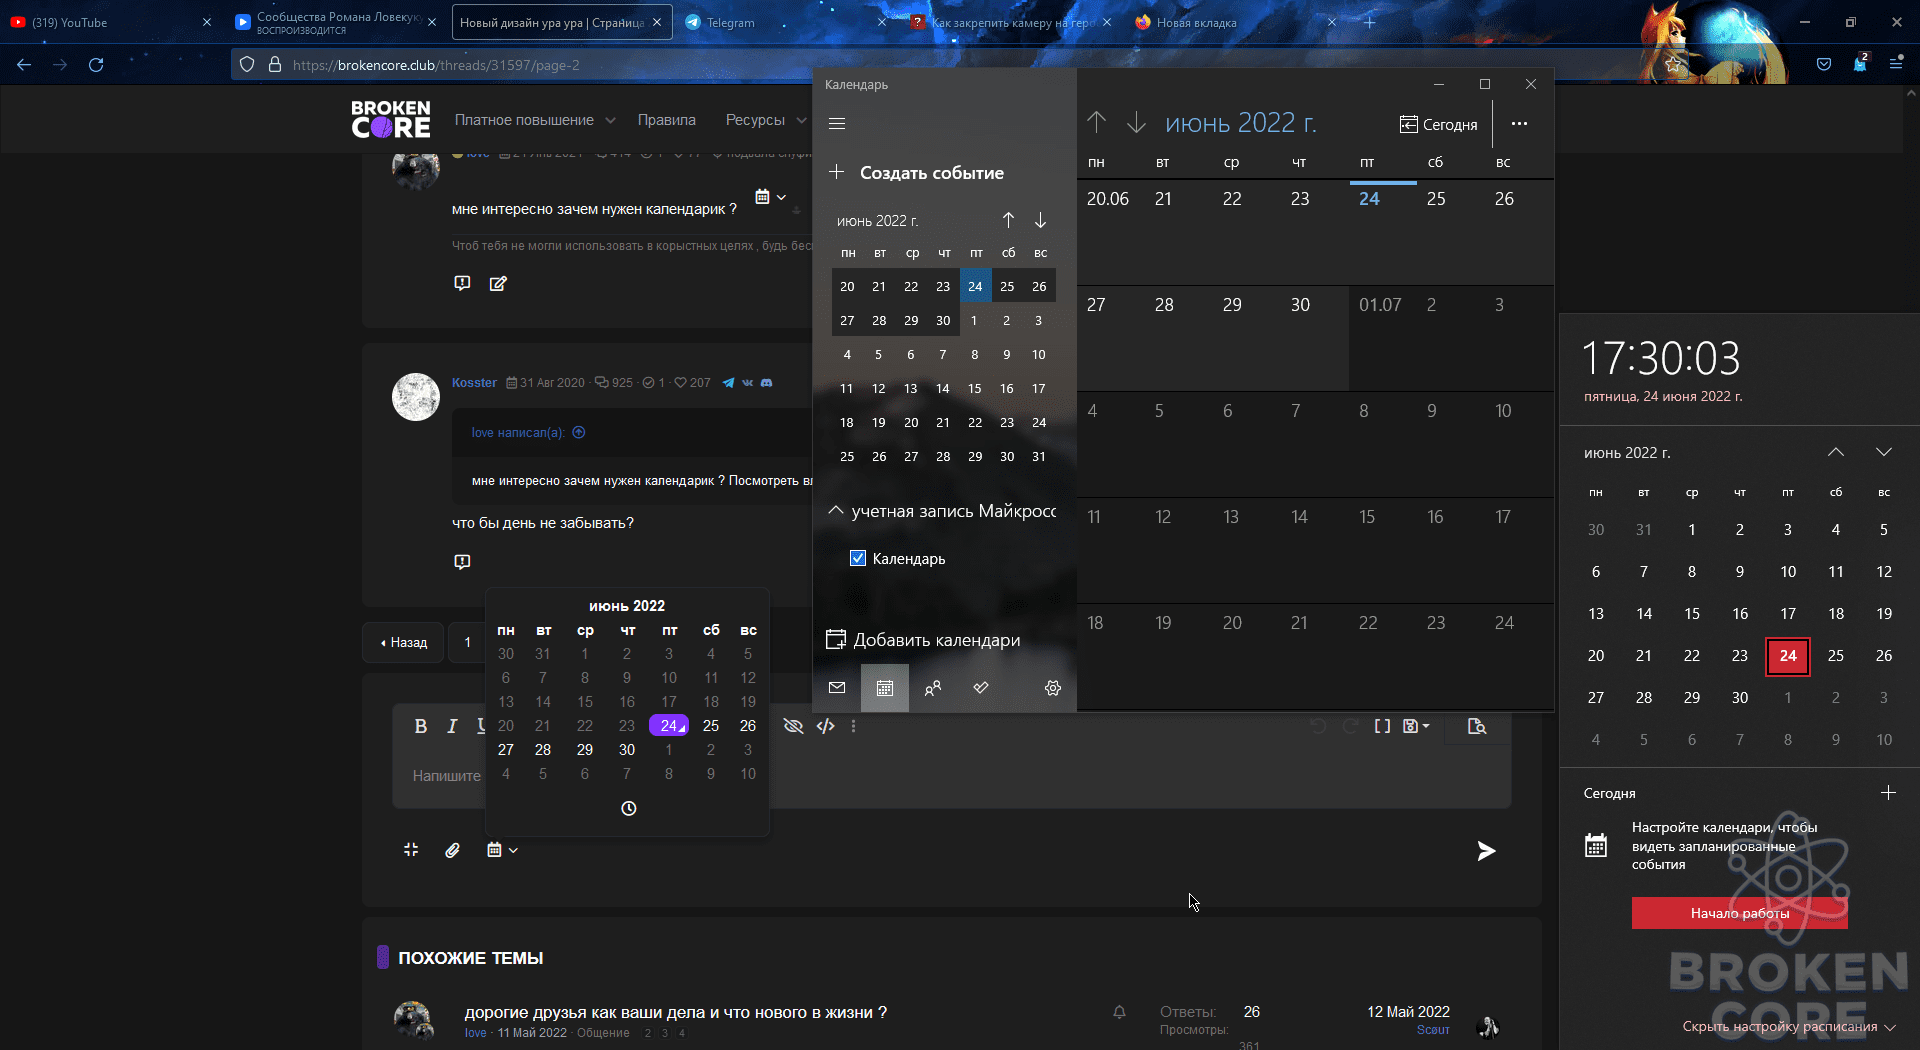
Task: Collapse the editor with the shrink icon
Action: click(x=411, y=850)
